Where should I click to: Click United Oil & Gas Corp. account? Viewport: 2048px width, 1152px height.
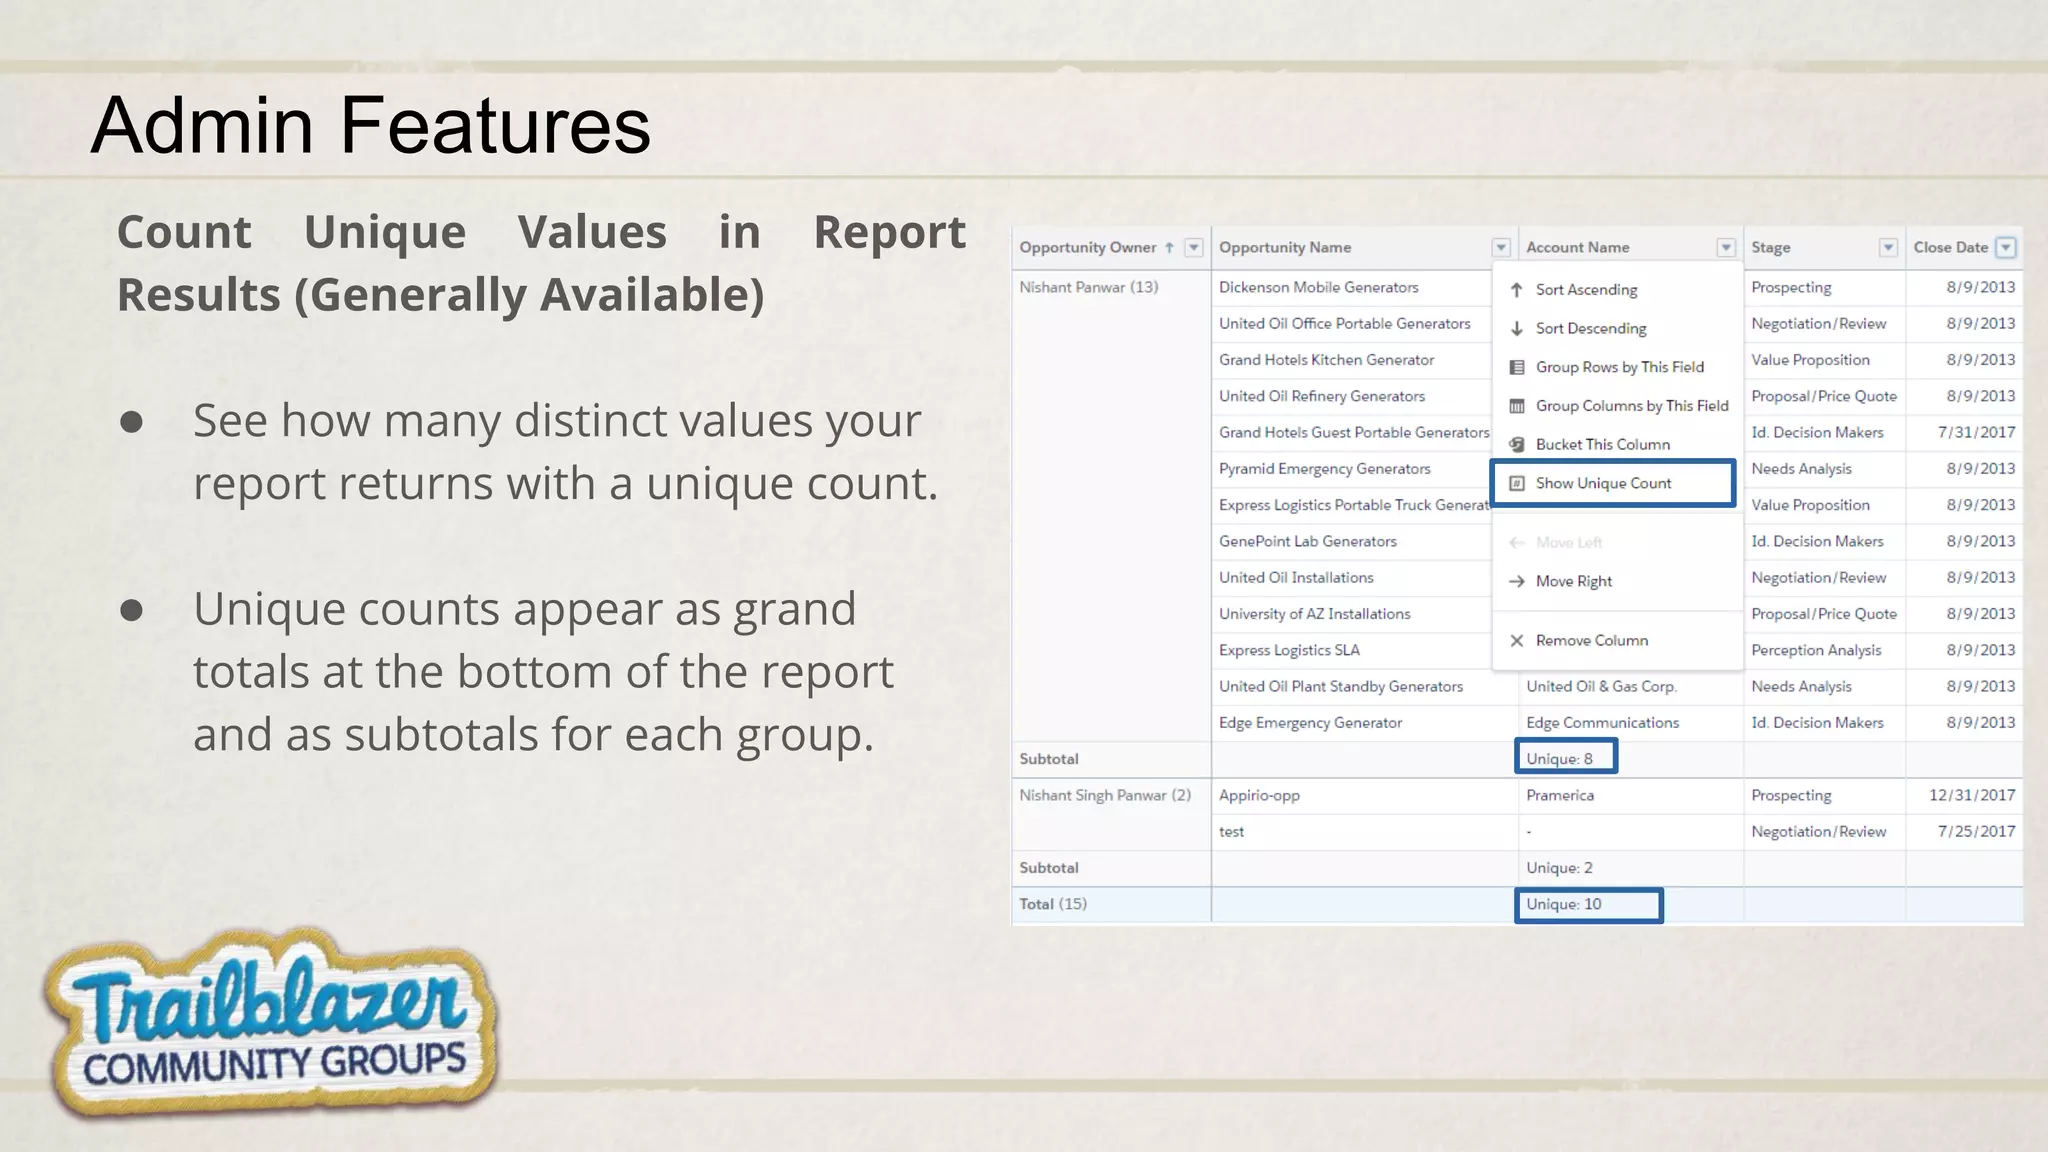click(x=1602, y=686)
